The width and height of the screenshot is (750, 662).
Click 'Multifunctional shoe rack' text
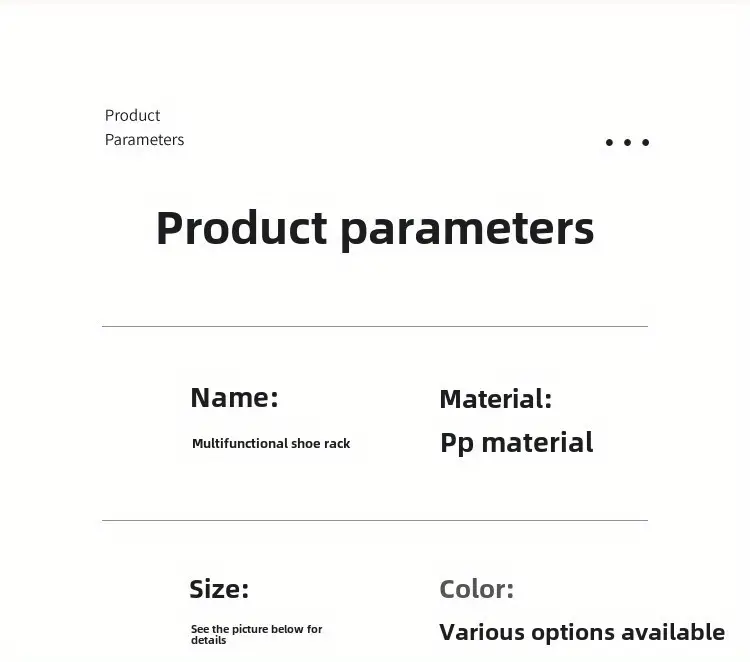(x=271, y=443)
